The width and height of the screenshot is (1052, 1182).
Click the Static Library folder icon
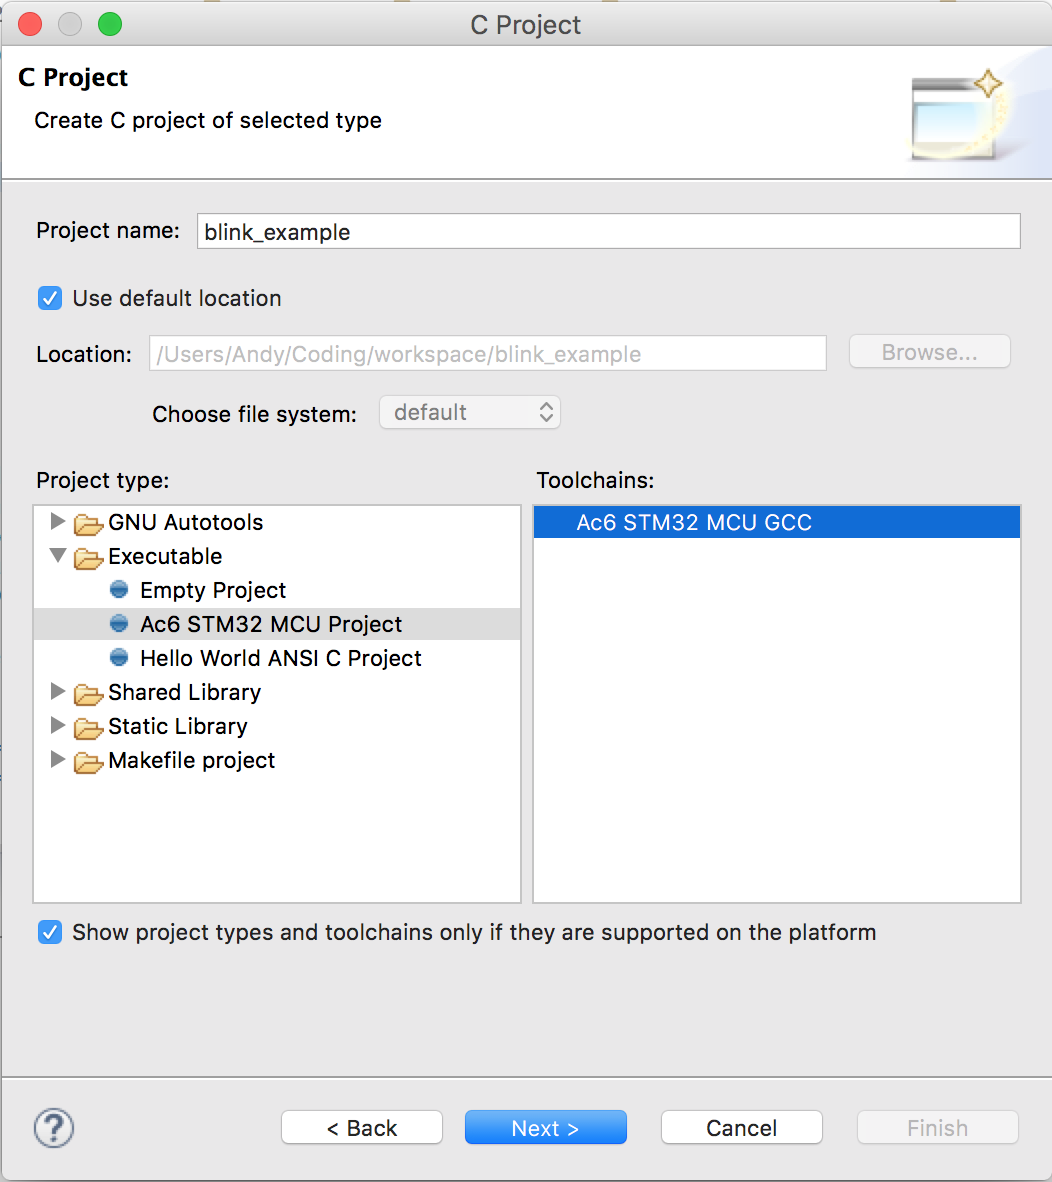coord(88,727)
